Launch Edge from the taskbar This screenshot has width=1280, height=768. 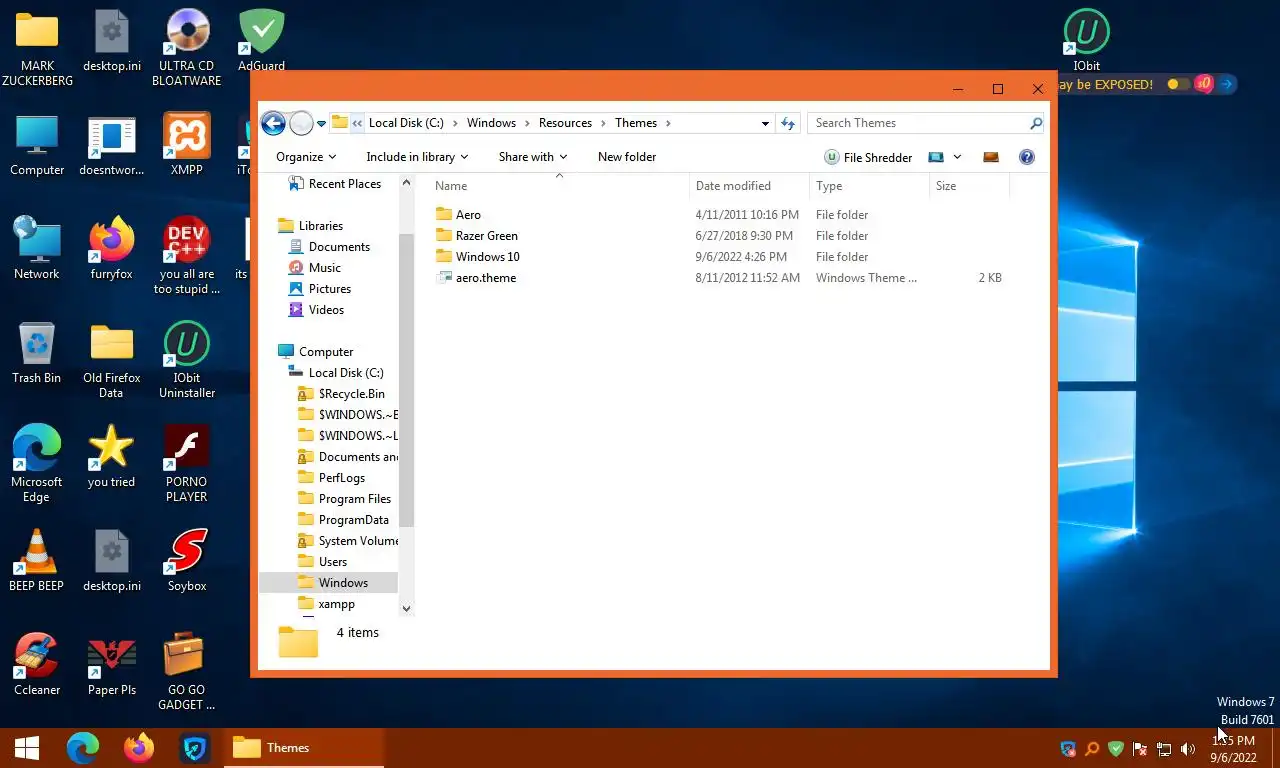tap(83, 748)
